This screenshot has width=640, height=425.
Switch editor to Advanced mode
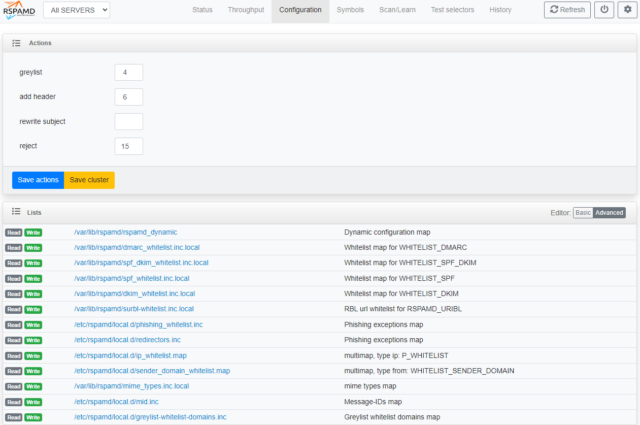(x=609, y=213)
